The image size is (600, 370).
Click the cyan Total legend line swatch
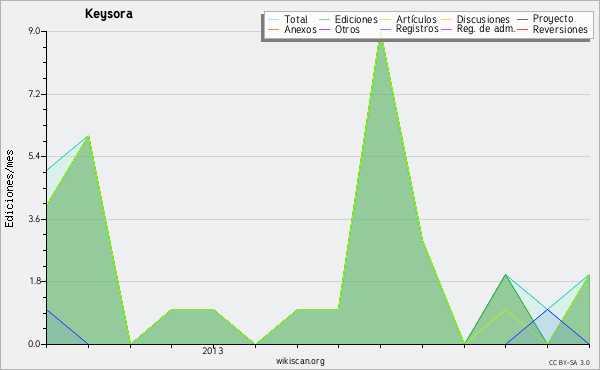[273, 19]
